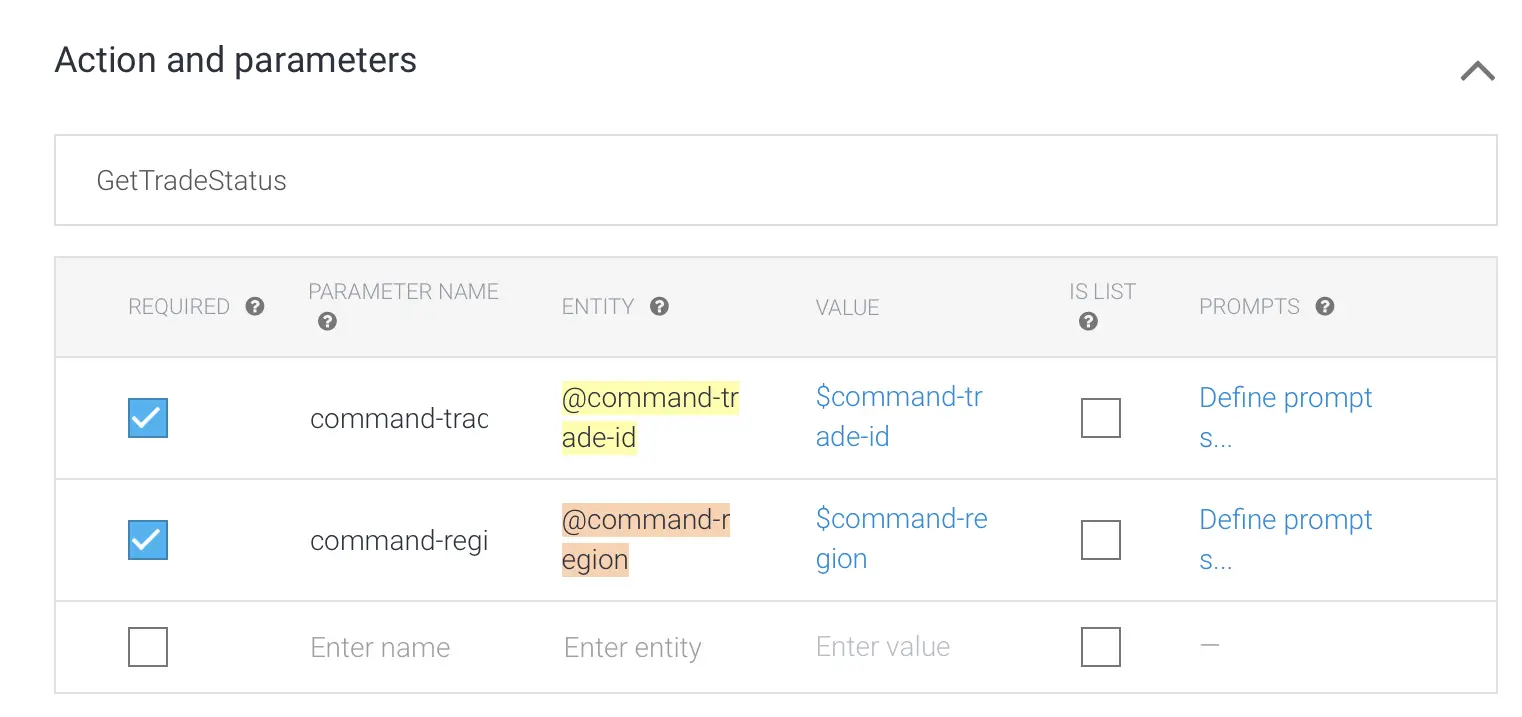Click the GetTradeStatus action name field
Image resolution: width=1522 pixels, height=717 pixels.
point(775,181)
